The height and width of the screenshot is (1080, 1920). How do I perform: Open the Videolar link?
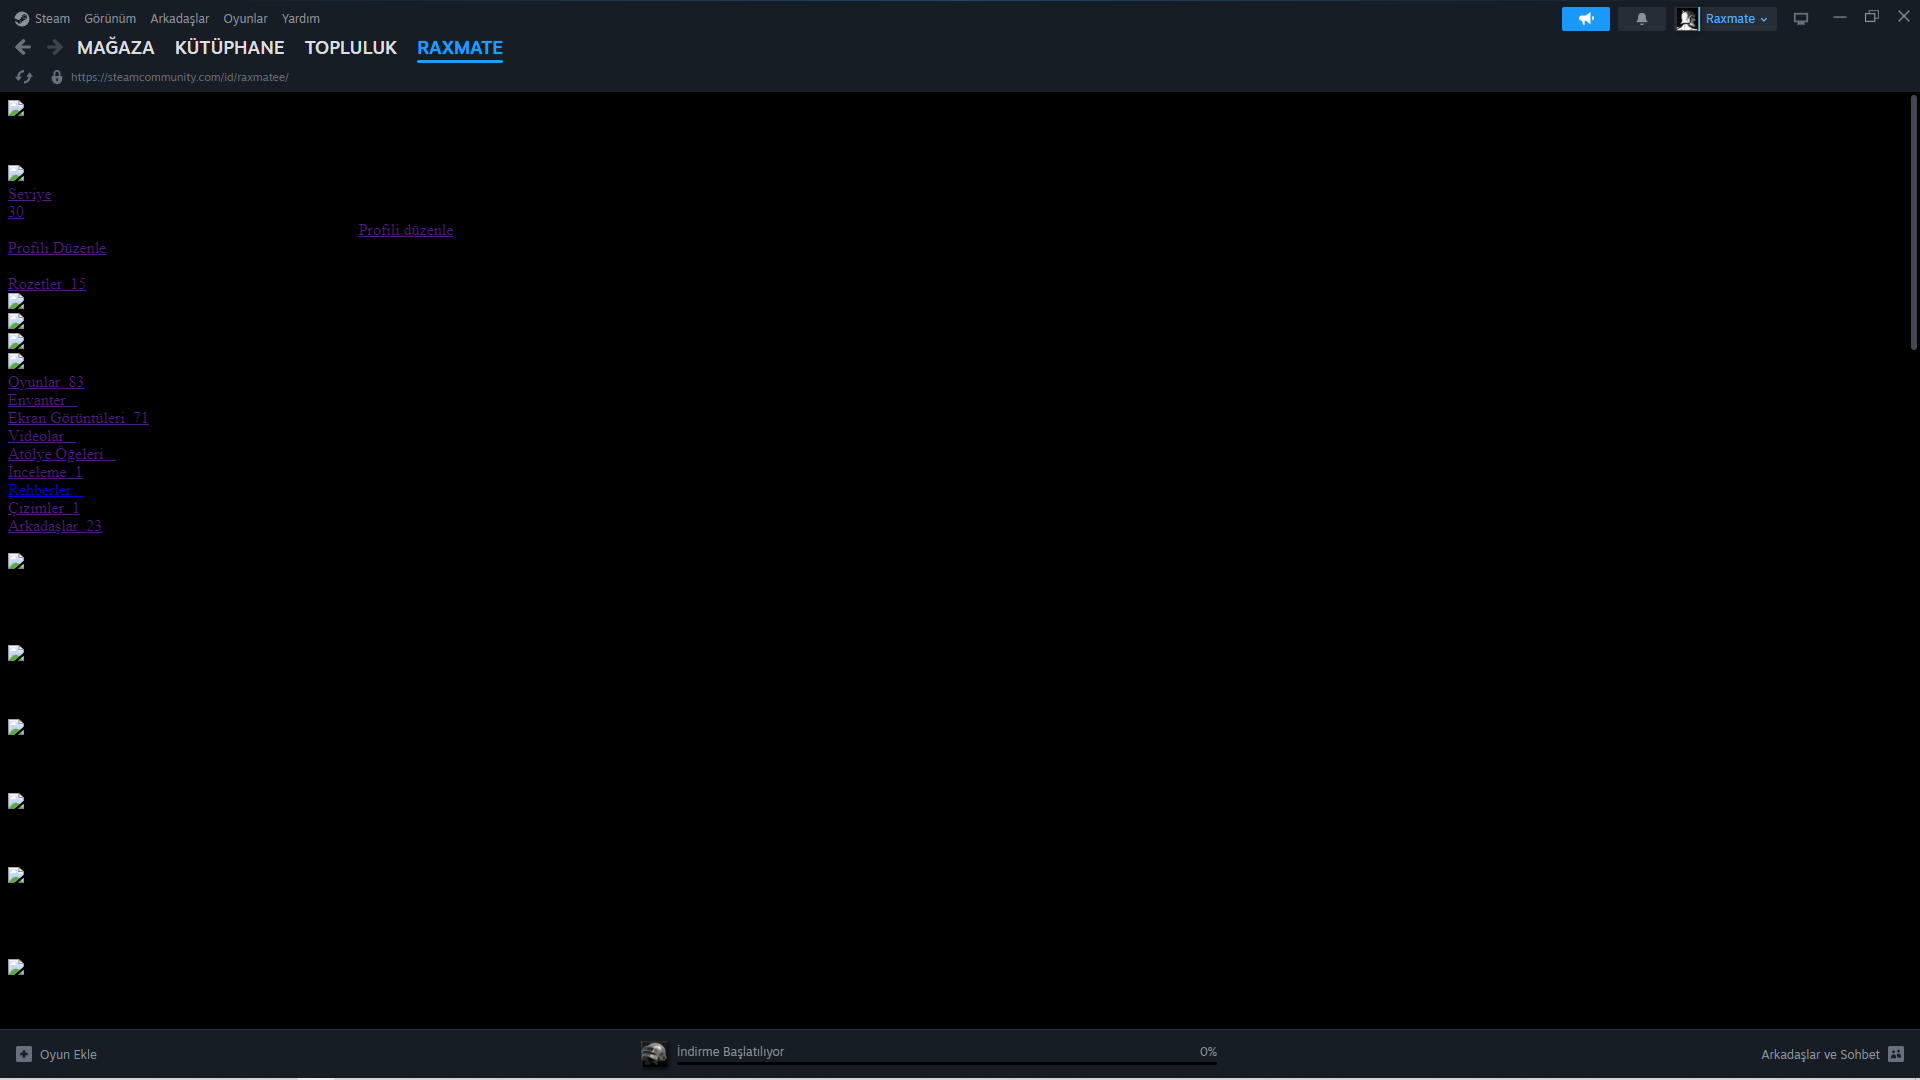42,436
